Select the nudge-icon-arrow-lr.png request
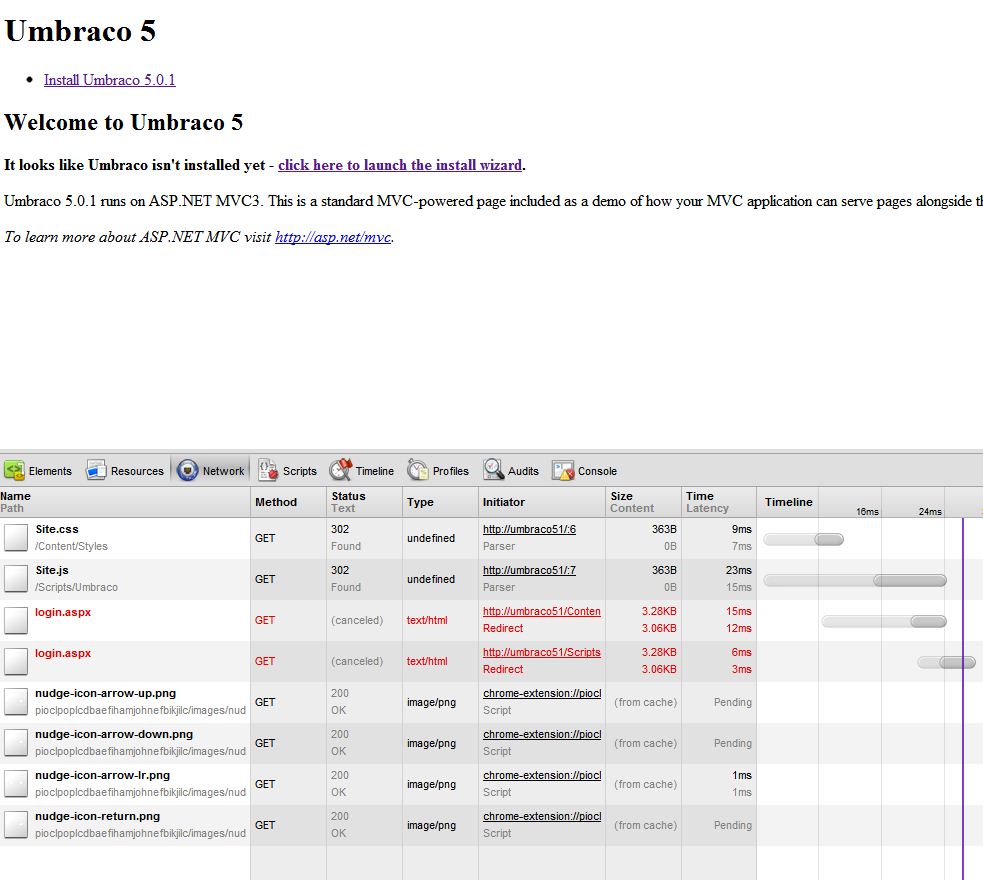This screenshot has height=880, width=983. point(102,775)
